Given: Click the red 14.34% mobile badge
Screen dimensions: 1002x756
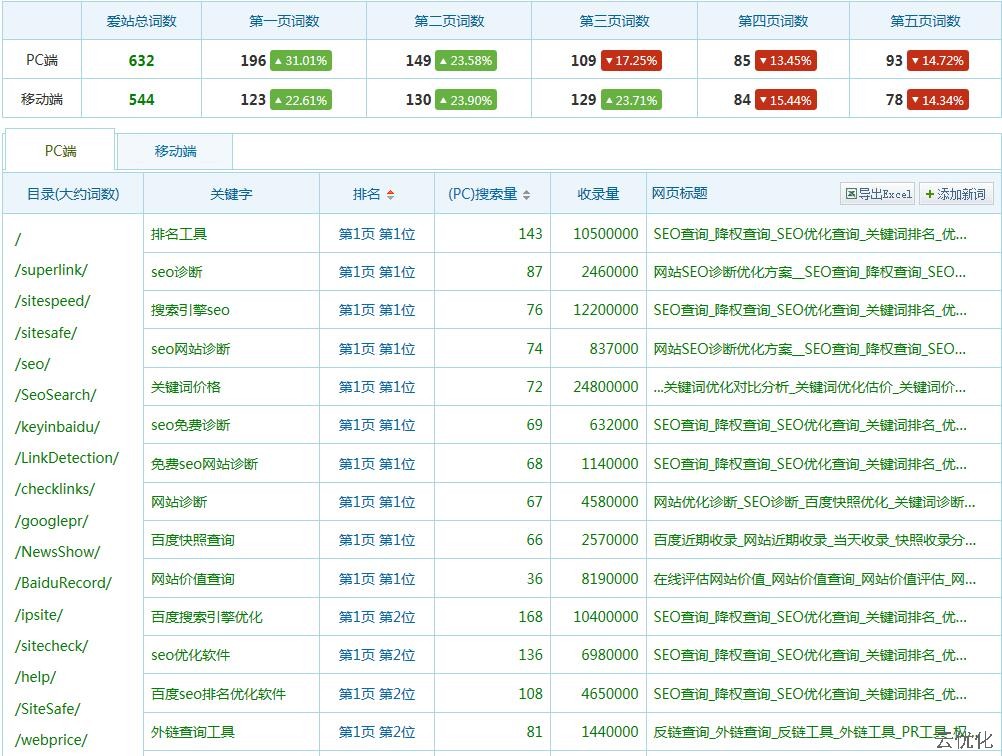Looking at the screenshot, I should [x=937, y=100].
